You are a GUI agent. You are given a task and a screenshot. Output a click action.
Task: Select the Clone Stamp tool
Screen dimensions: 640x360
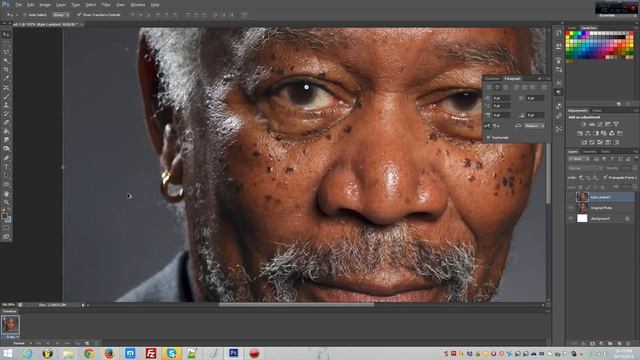[x=7, y=105]
